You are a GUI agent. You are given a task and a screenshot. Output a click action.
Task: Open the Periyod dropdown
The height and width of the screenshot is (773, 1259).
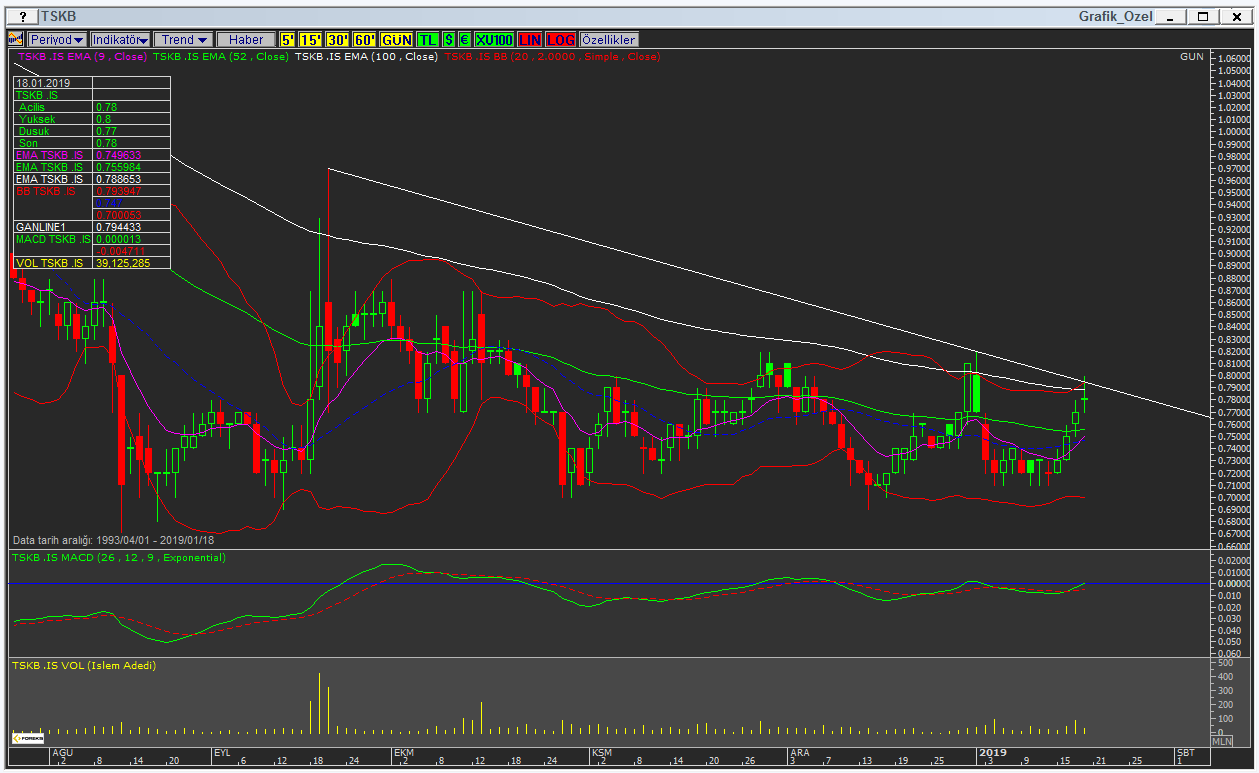pos(57,39)
